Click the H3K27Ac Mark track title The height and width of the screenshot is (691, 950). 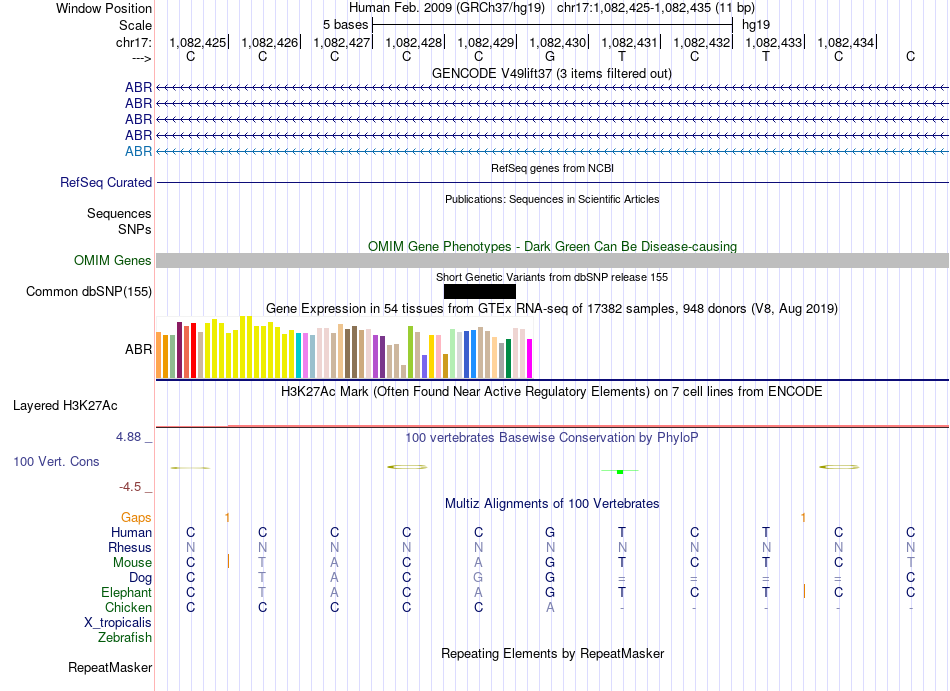coord(552,391)
